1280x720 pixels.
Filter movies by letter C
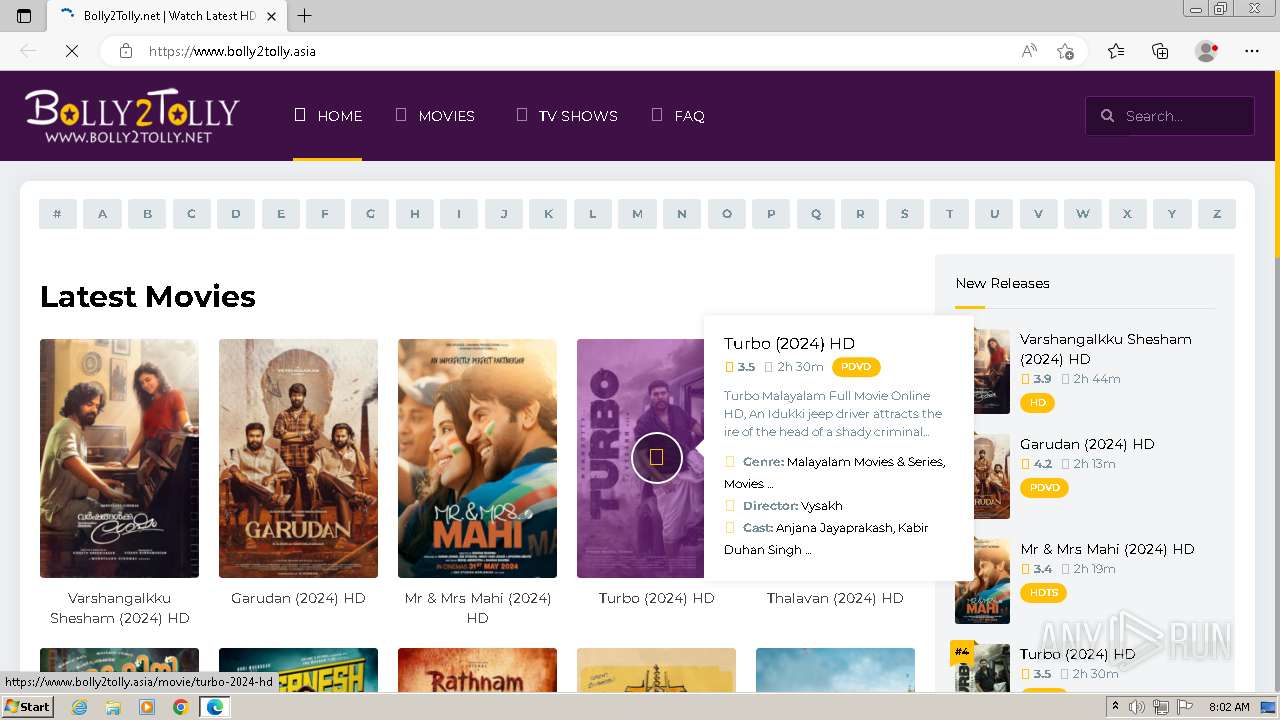(x=191, y=214)
